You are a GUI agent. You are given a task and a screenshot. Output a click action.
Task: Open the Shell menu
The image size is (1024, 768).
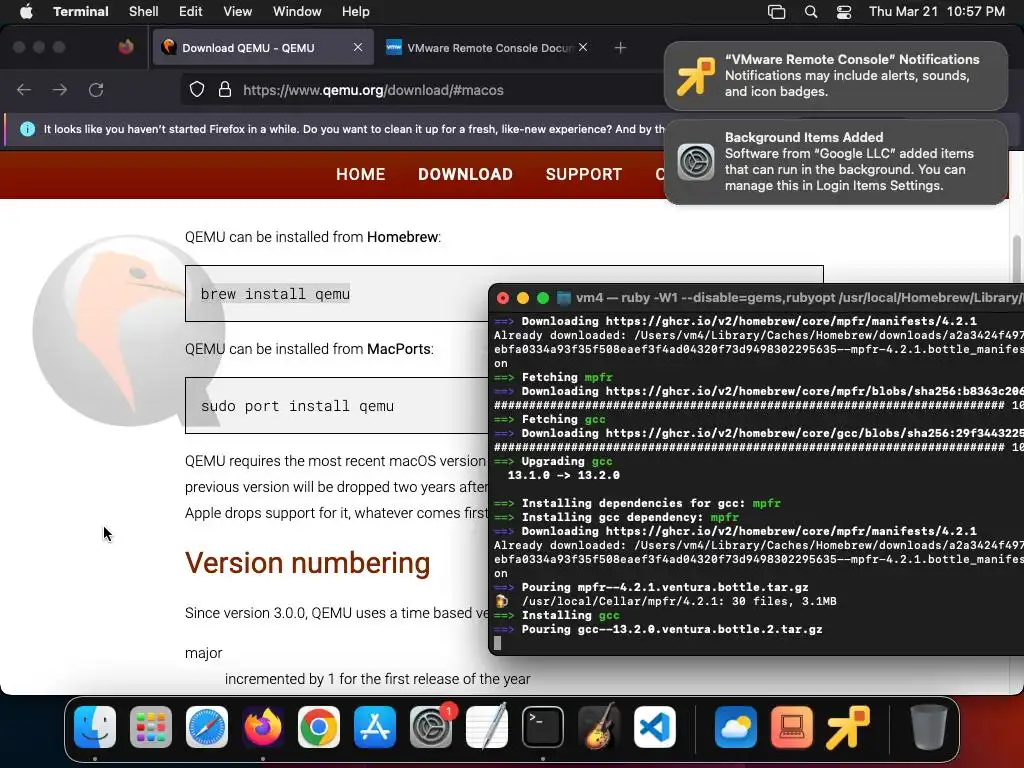coord(143,12)
